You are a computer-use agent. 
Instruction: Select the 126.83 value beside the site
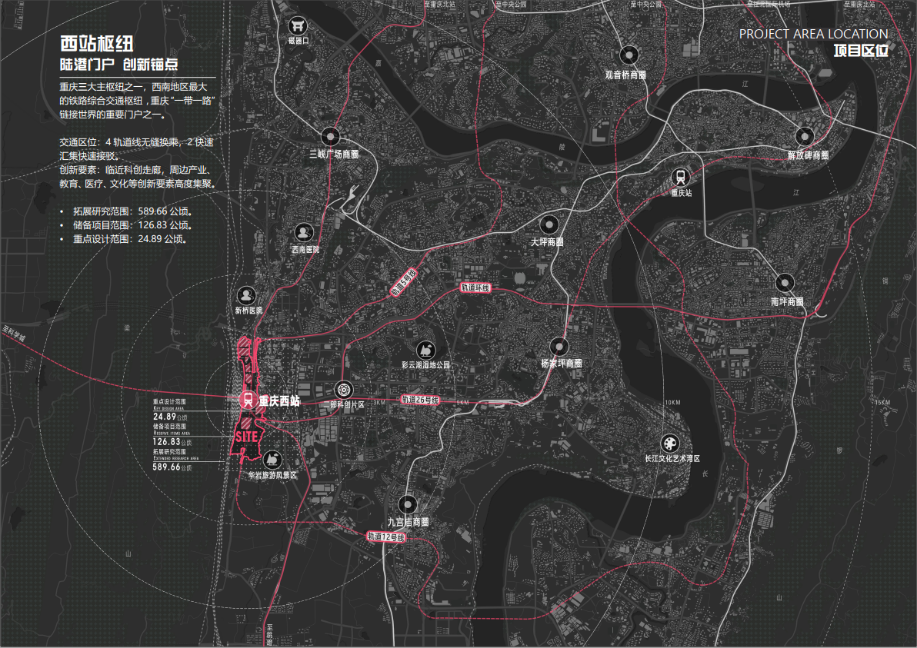(167, 442)
